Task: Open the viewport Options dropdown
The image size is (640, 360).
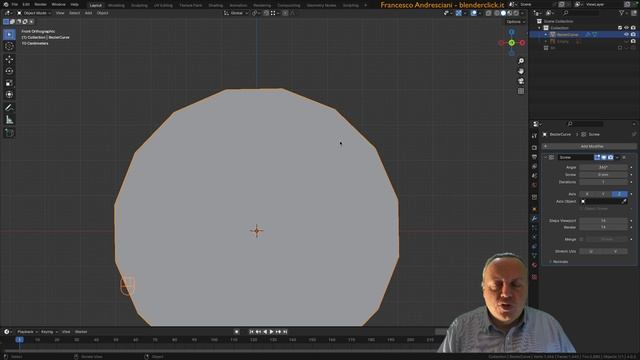Action: pyautogui.click(x=516, y=22)
